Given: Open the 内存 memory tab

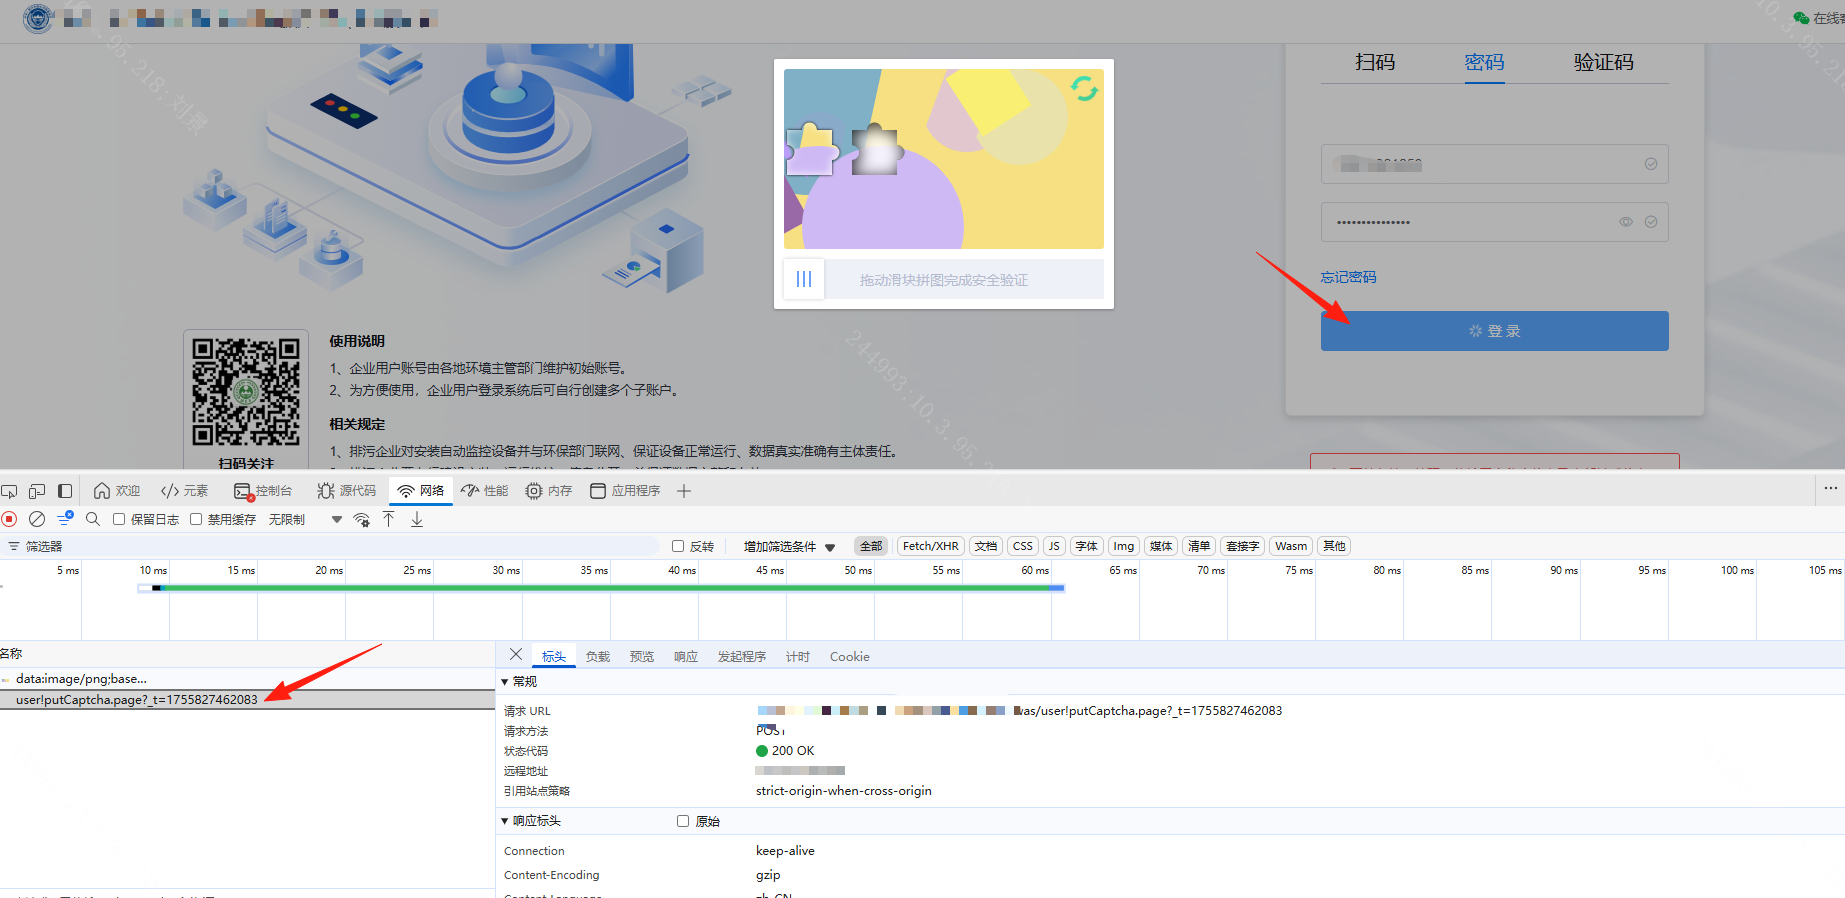Looking at the screenshot, I should [x=549, y=491].
